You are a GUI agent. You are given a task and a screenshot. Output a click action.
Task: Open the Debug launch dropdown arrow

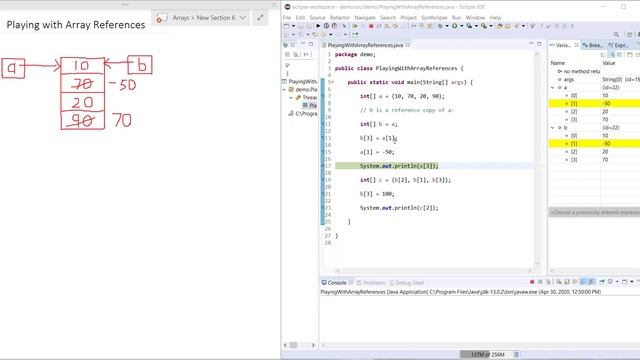(x=447, y=26)
